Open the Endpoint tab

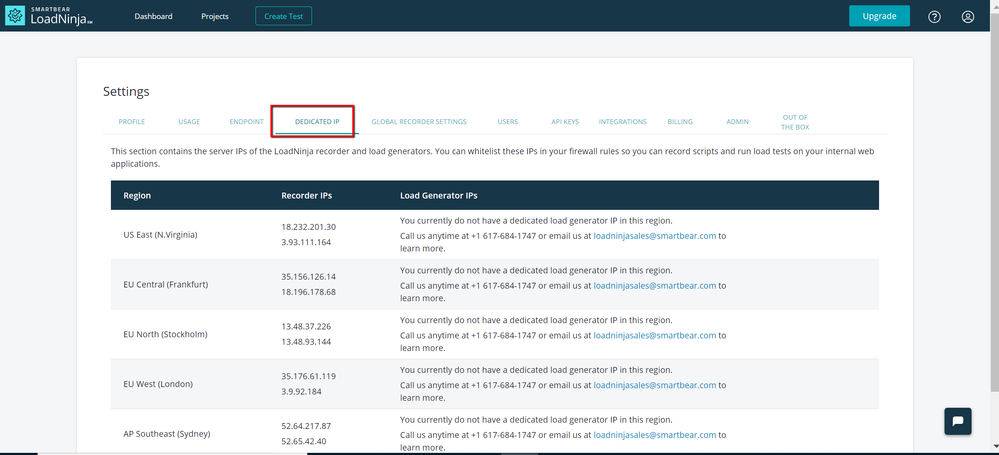246,122
